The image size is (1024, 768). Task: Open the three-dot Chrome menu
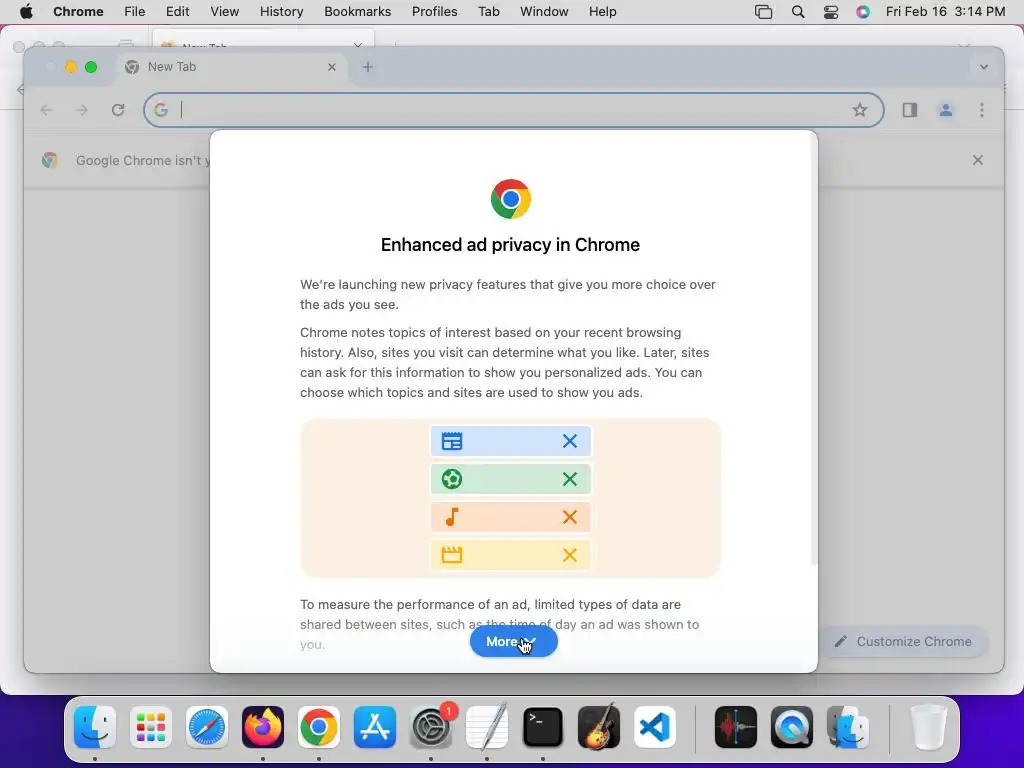coord(982,110)
